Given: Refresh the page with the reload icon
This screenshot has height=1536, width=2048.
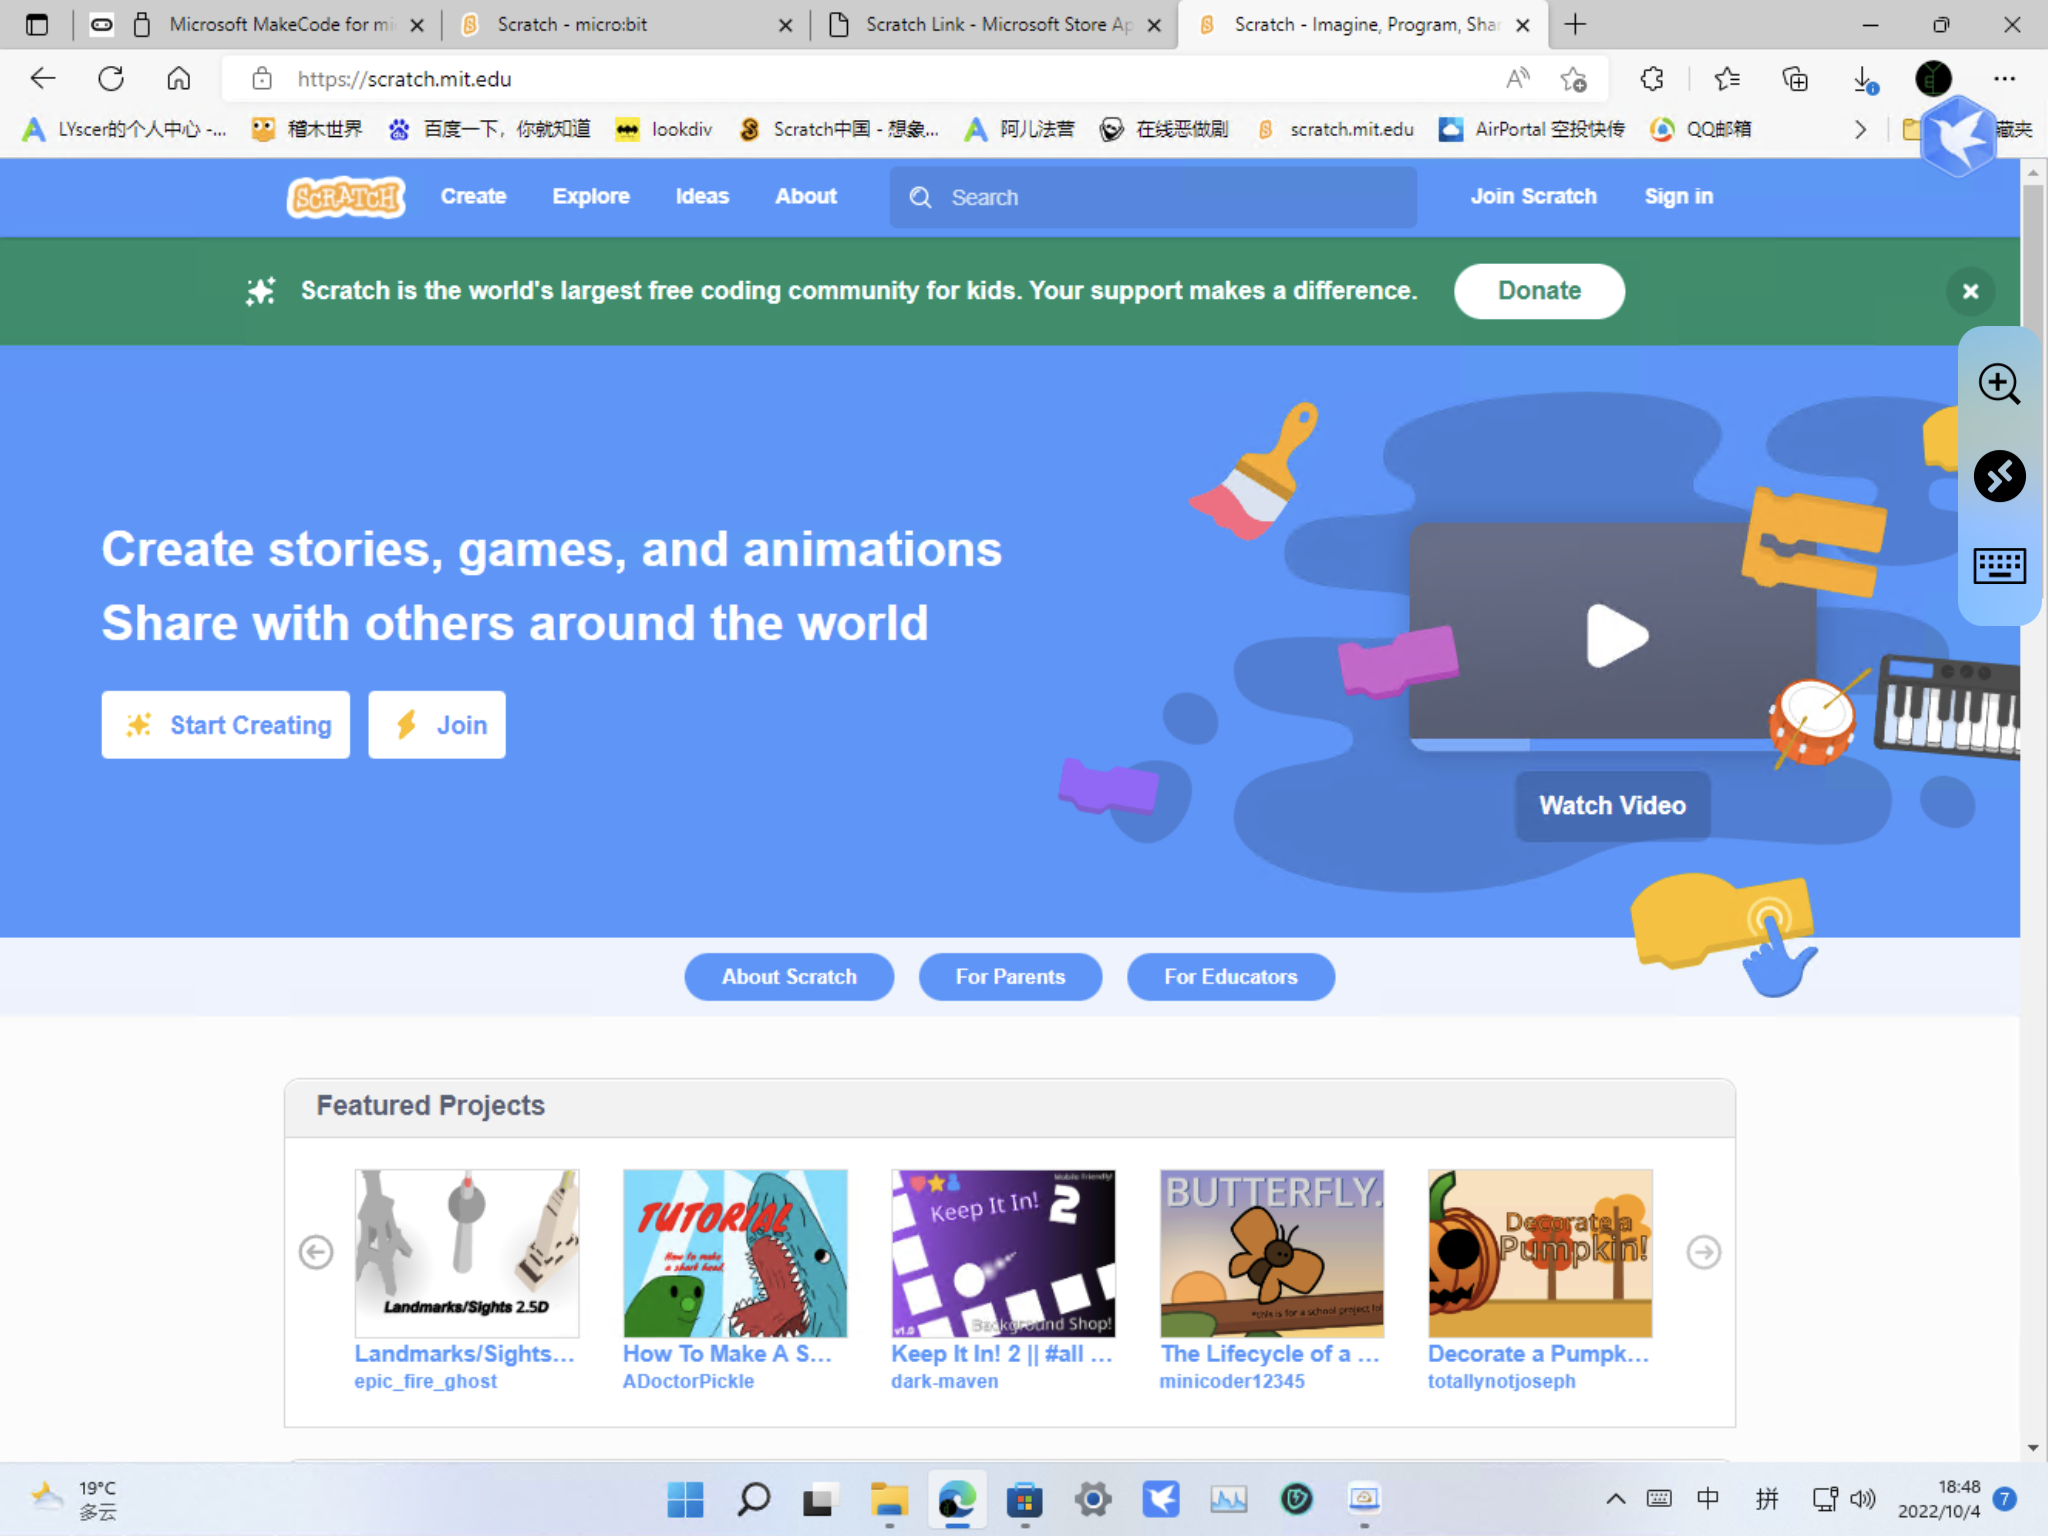Looking at the screenshot, I should [x=111, y=79].
